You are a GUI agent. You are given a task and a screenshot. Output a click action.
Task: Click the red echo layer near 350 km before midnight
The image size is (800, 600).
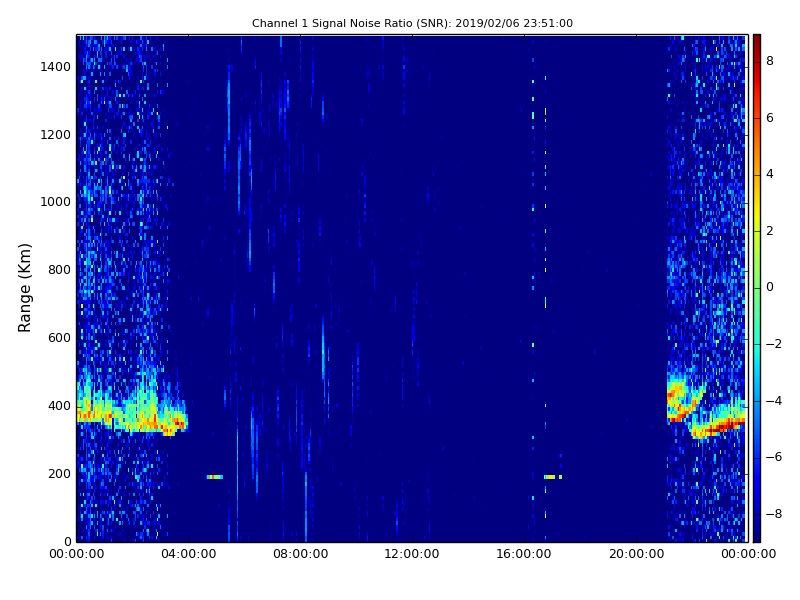724,425
